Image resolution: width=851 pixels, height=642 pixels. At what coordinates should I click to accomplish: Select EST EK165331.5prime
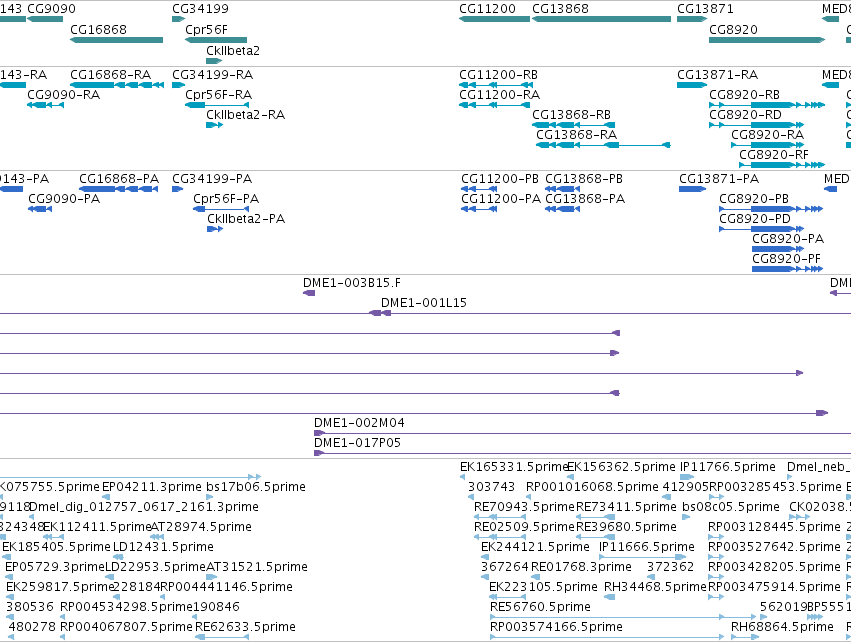click(x=513, y=467)
